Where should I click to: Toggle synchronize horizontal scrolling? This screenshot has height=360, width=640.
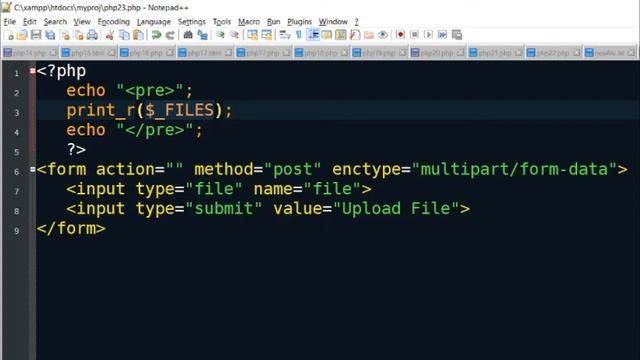[267, 35]
